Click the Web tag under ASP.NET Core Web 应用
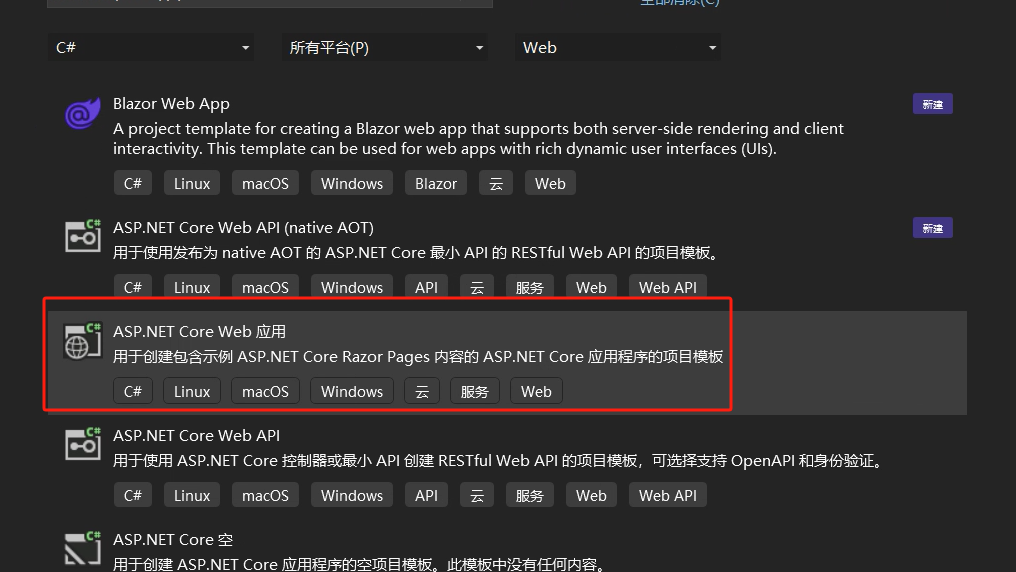This screenshot has height=572, width=1016. point(536,391)
